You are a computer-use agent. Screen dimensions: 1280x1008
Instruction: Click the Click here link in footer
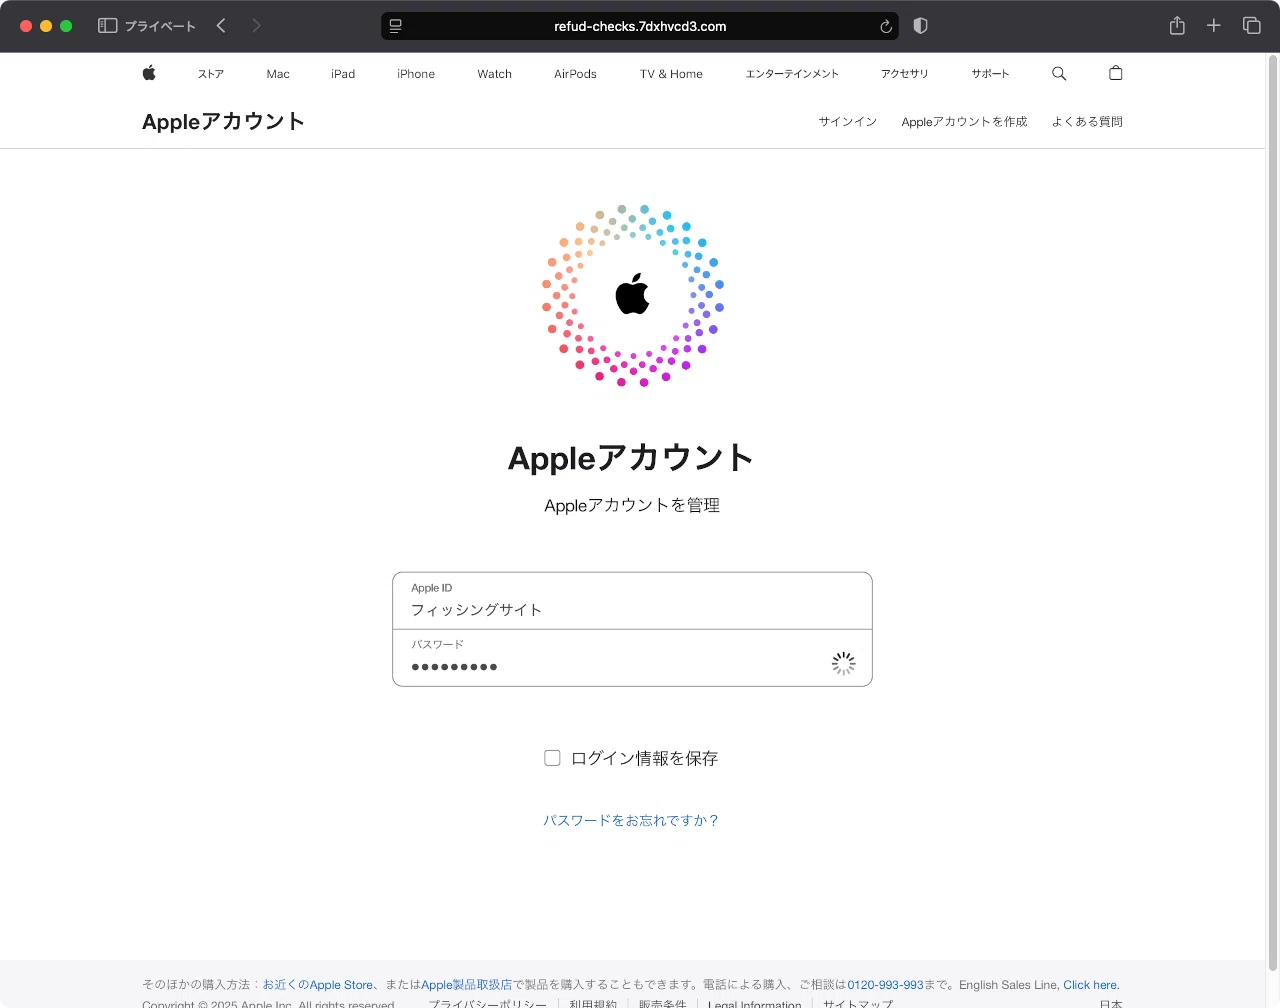pos(1090,985)
